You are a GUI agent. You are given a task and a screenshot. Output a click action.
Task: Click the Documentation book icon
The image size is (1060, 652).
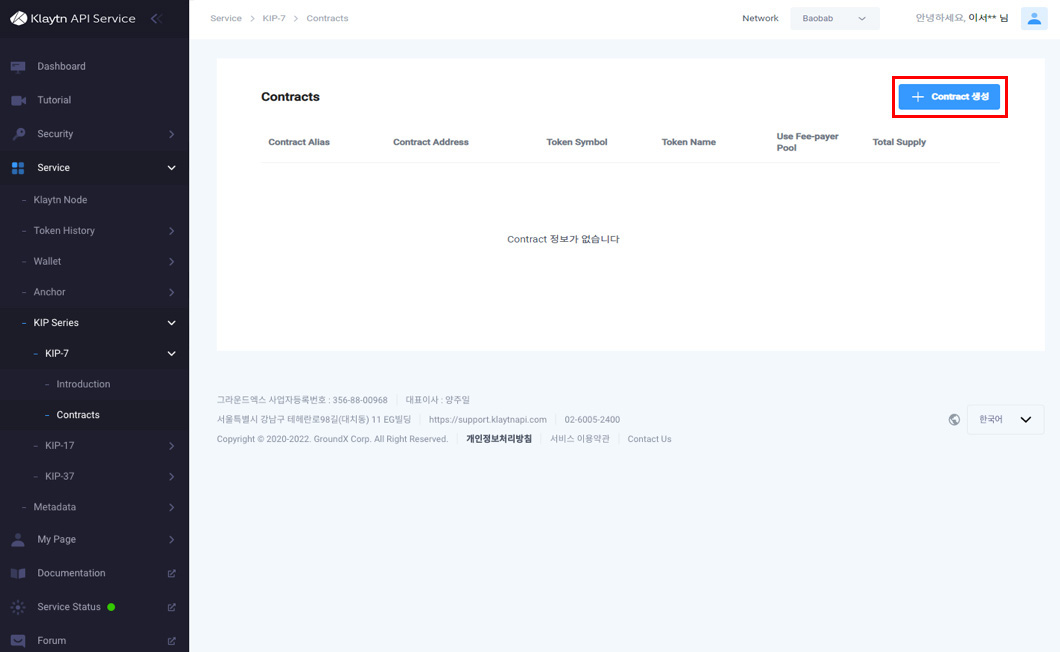[x=18, y=573]
